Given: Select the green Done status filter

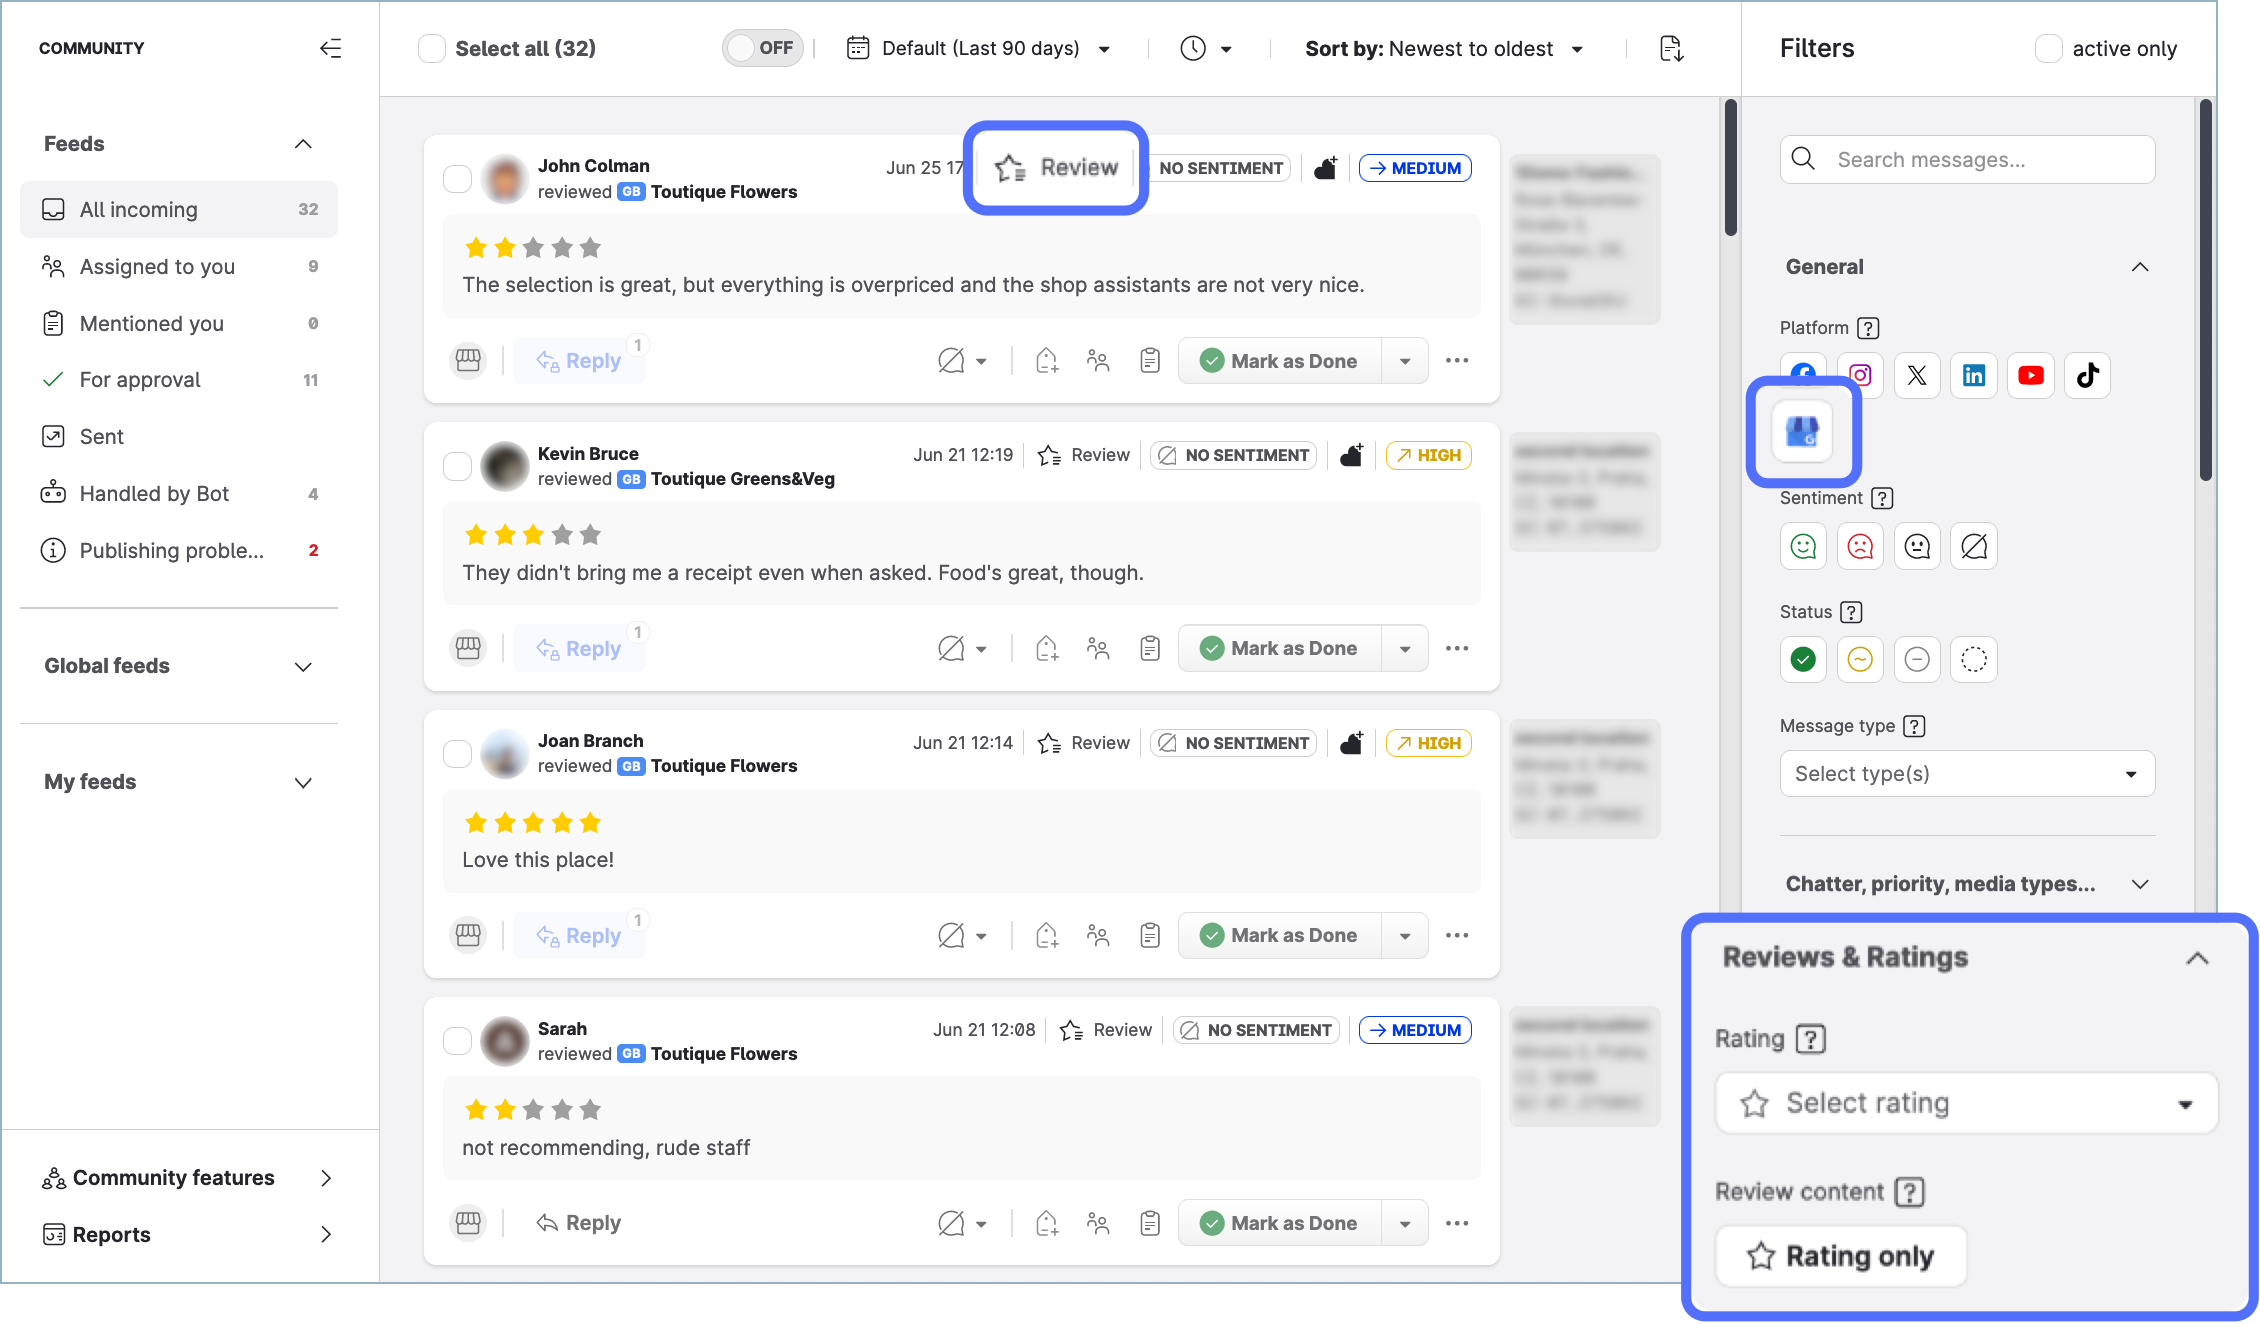Looking at the screenshot, I should [x=1803, y=660].
